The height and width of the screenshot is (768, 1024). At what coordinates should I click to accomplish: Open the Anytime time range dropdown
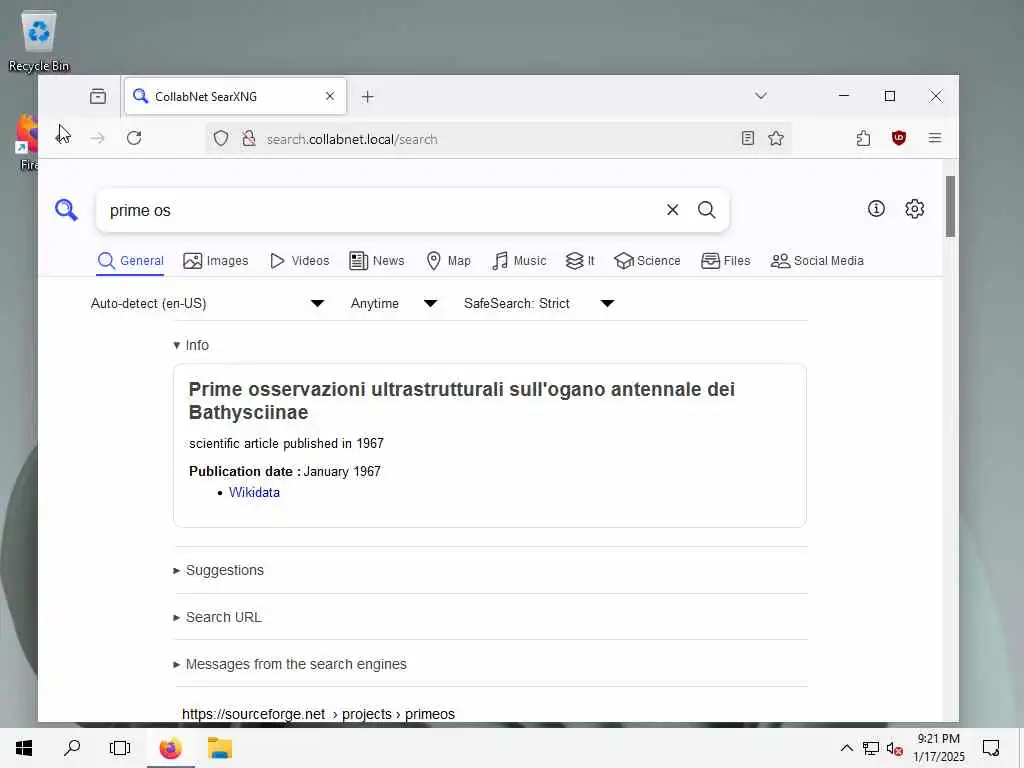click(x=394, y=303)
